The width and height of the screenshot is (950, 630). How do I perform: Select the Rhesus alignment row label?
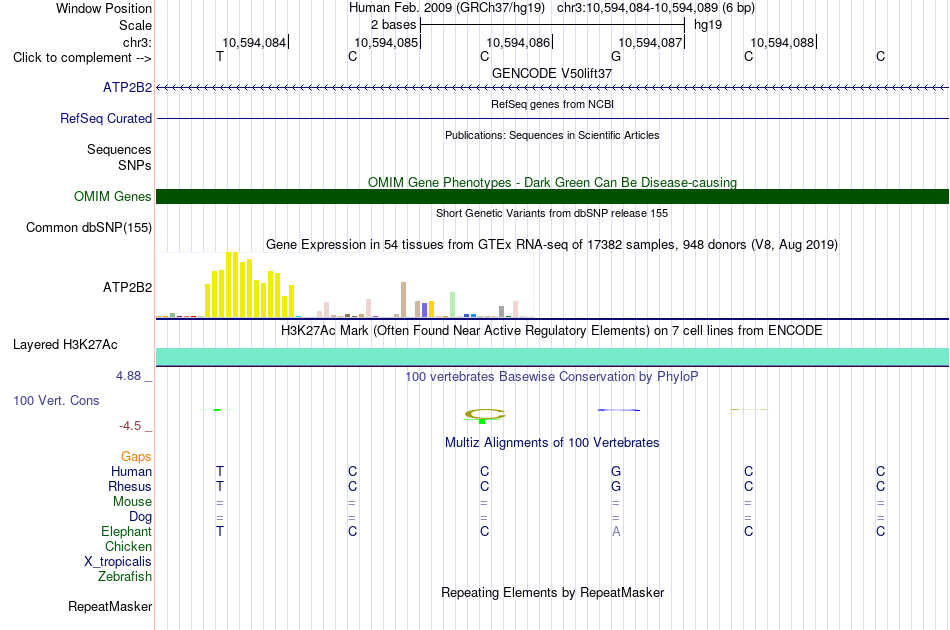click(130, 486)
